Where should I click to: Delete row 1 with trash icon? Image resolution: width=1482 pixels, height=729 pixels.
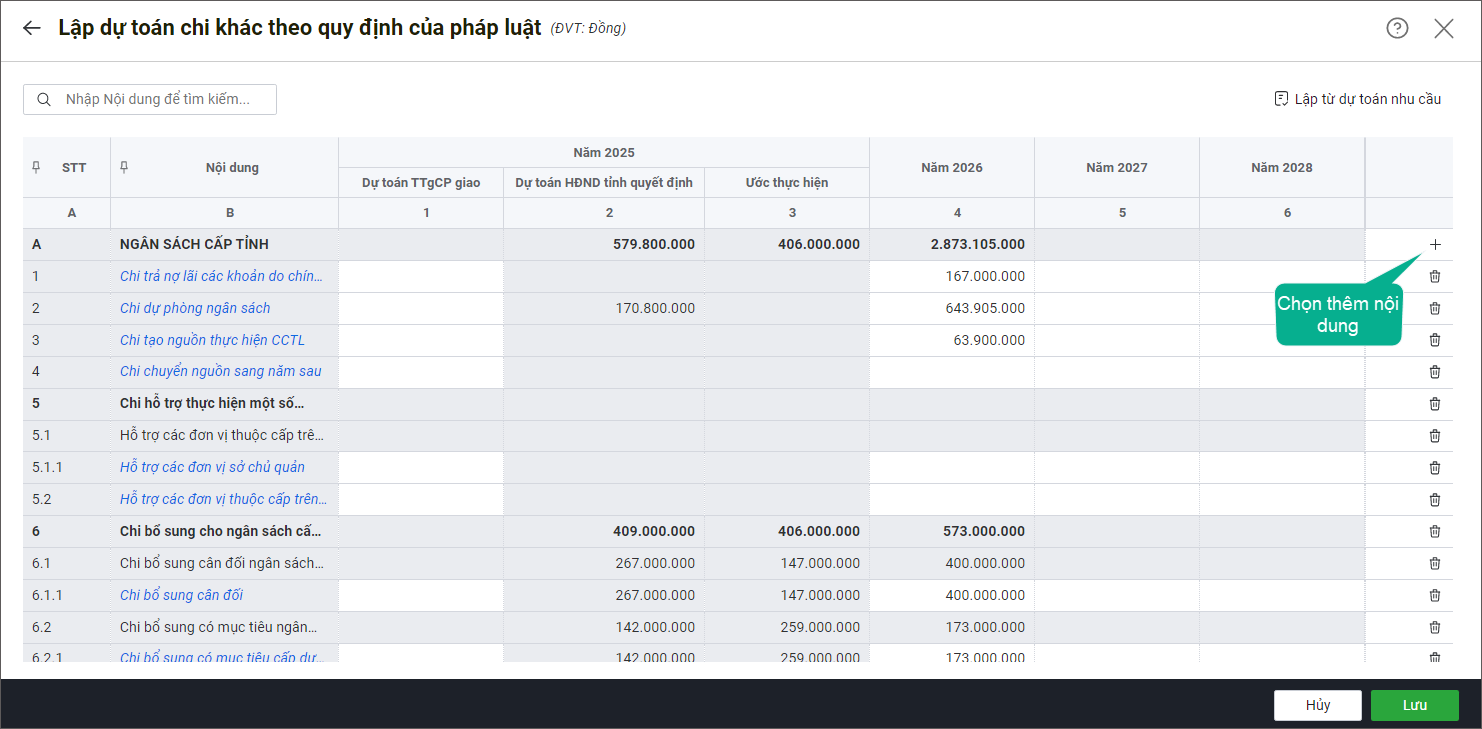pos(1435,276)
